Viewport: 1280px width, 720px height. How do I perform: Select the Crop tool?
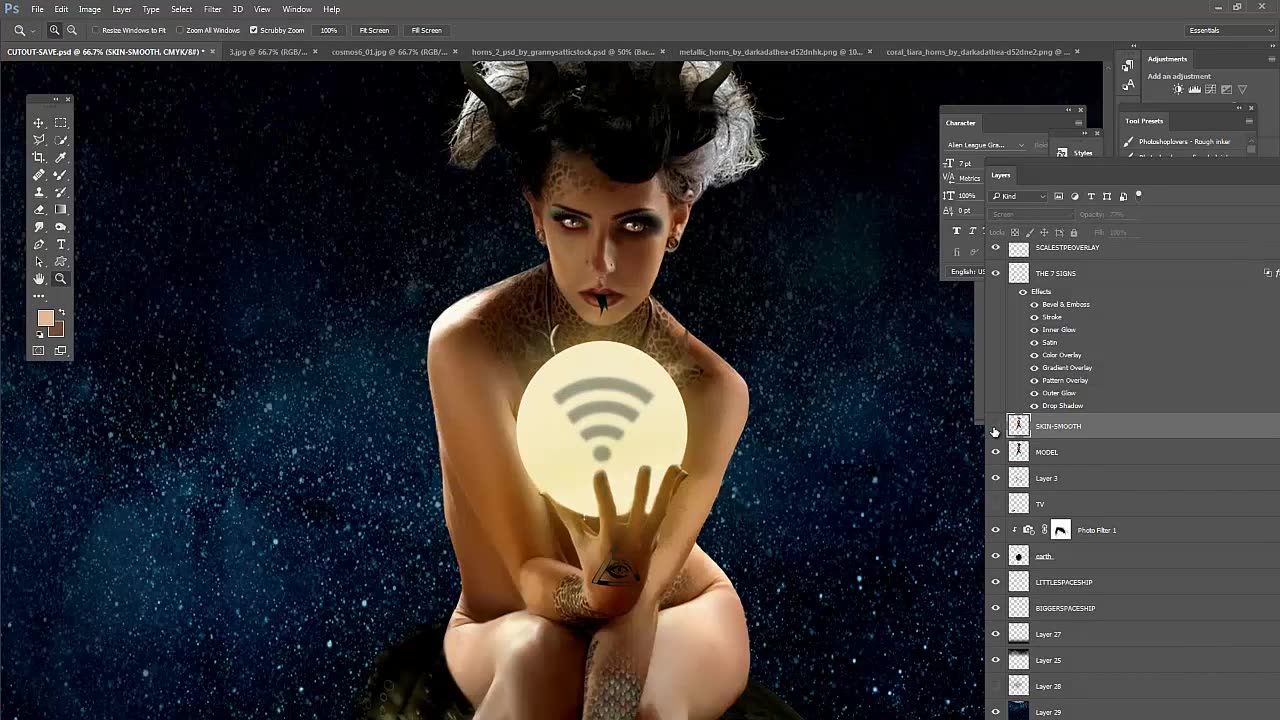click(39, 157)
